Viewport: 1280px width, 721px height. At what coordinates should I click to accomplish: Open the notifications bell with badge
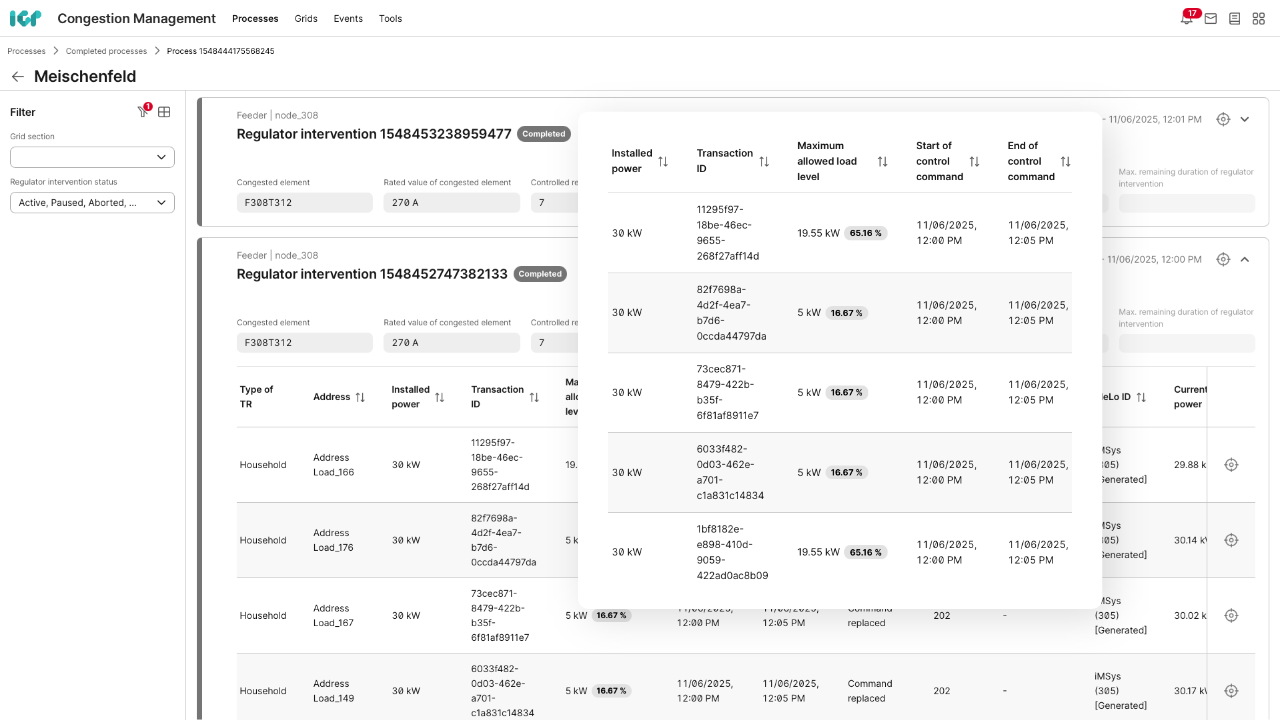coord(1186,19)
